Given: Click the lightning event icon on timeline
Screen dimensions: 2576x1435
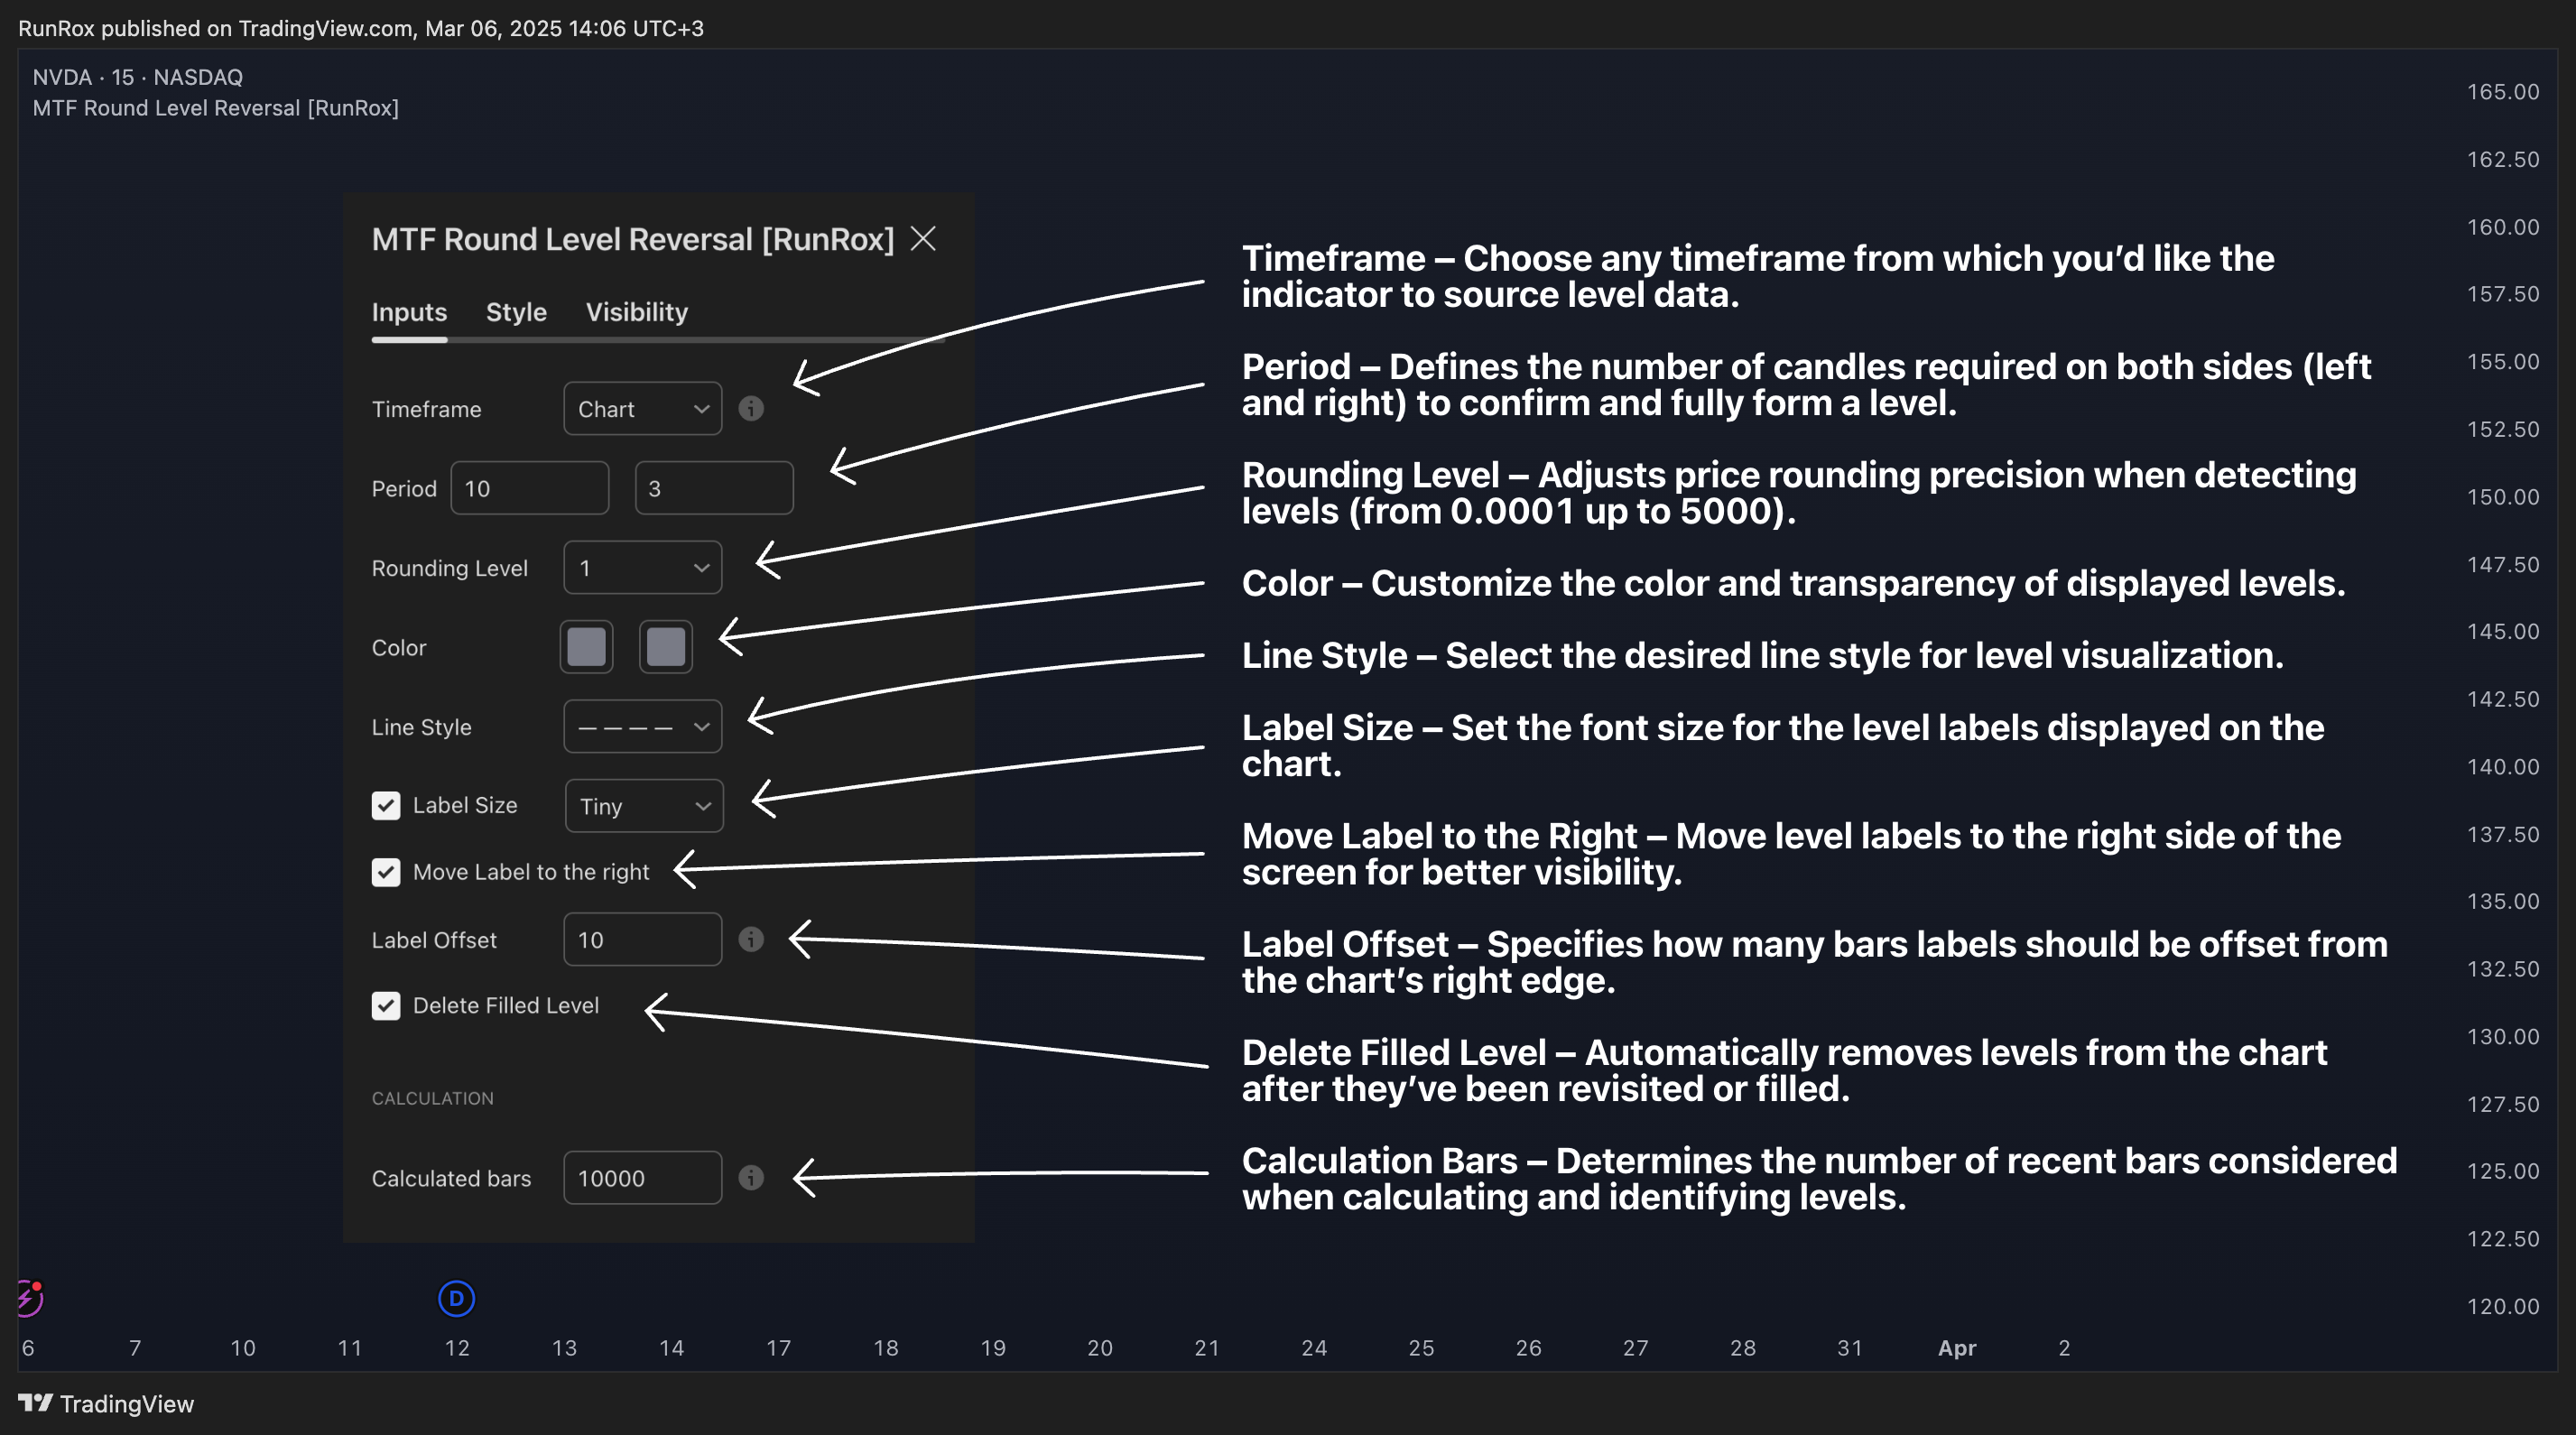Looking at the screenshot, I should [29, 1299].
